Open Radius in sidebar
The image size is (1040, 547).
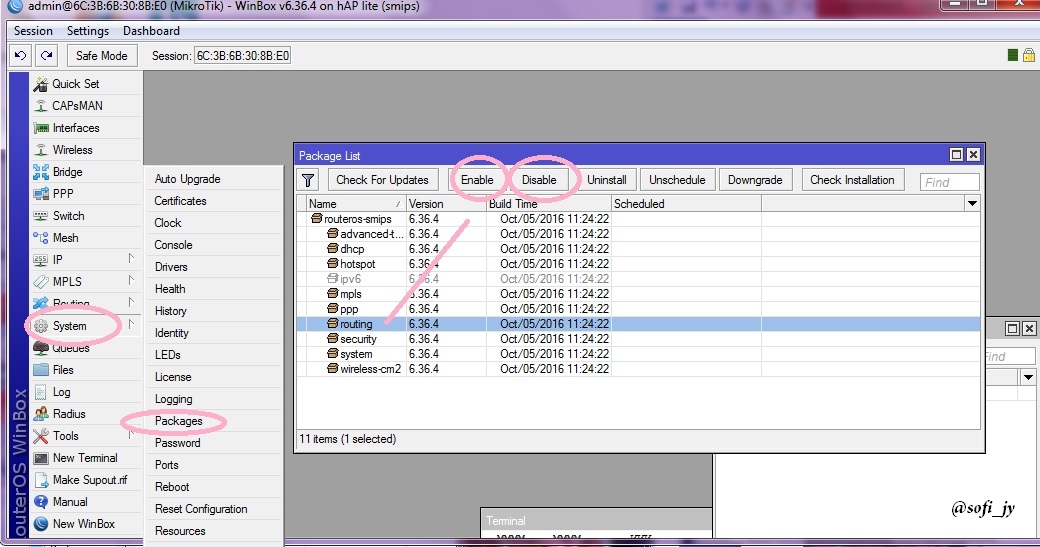pos(86,414)
